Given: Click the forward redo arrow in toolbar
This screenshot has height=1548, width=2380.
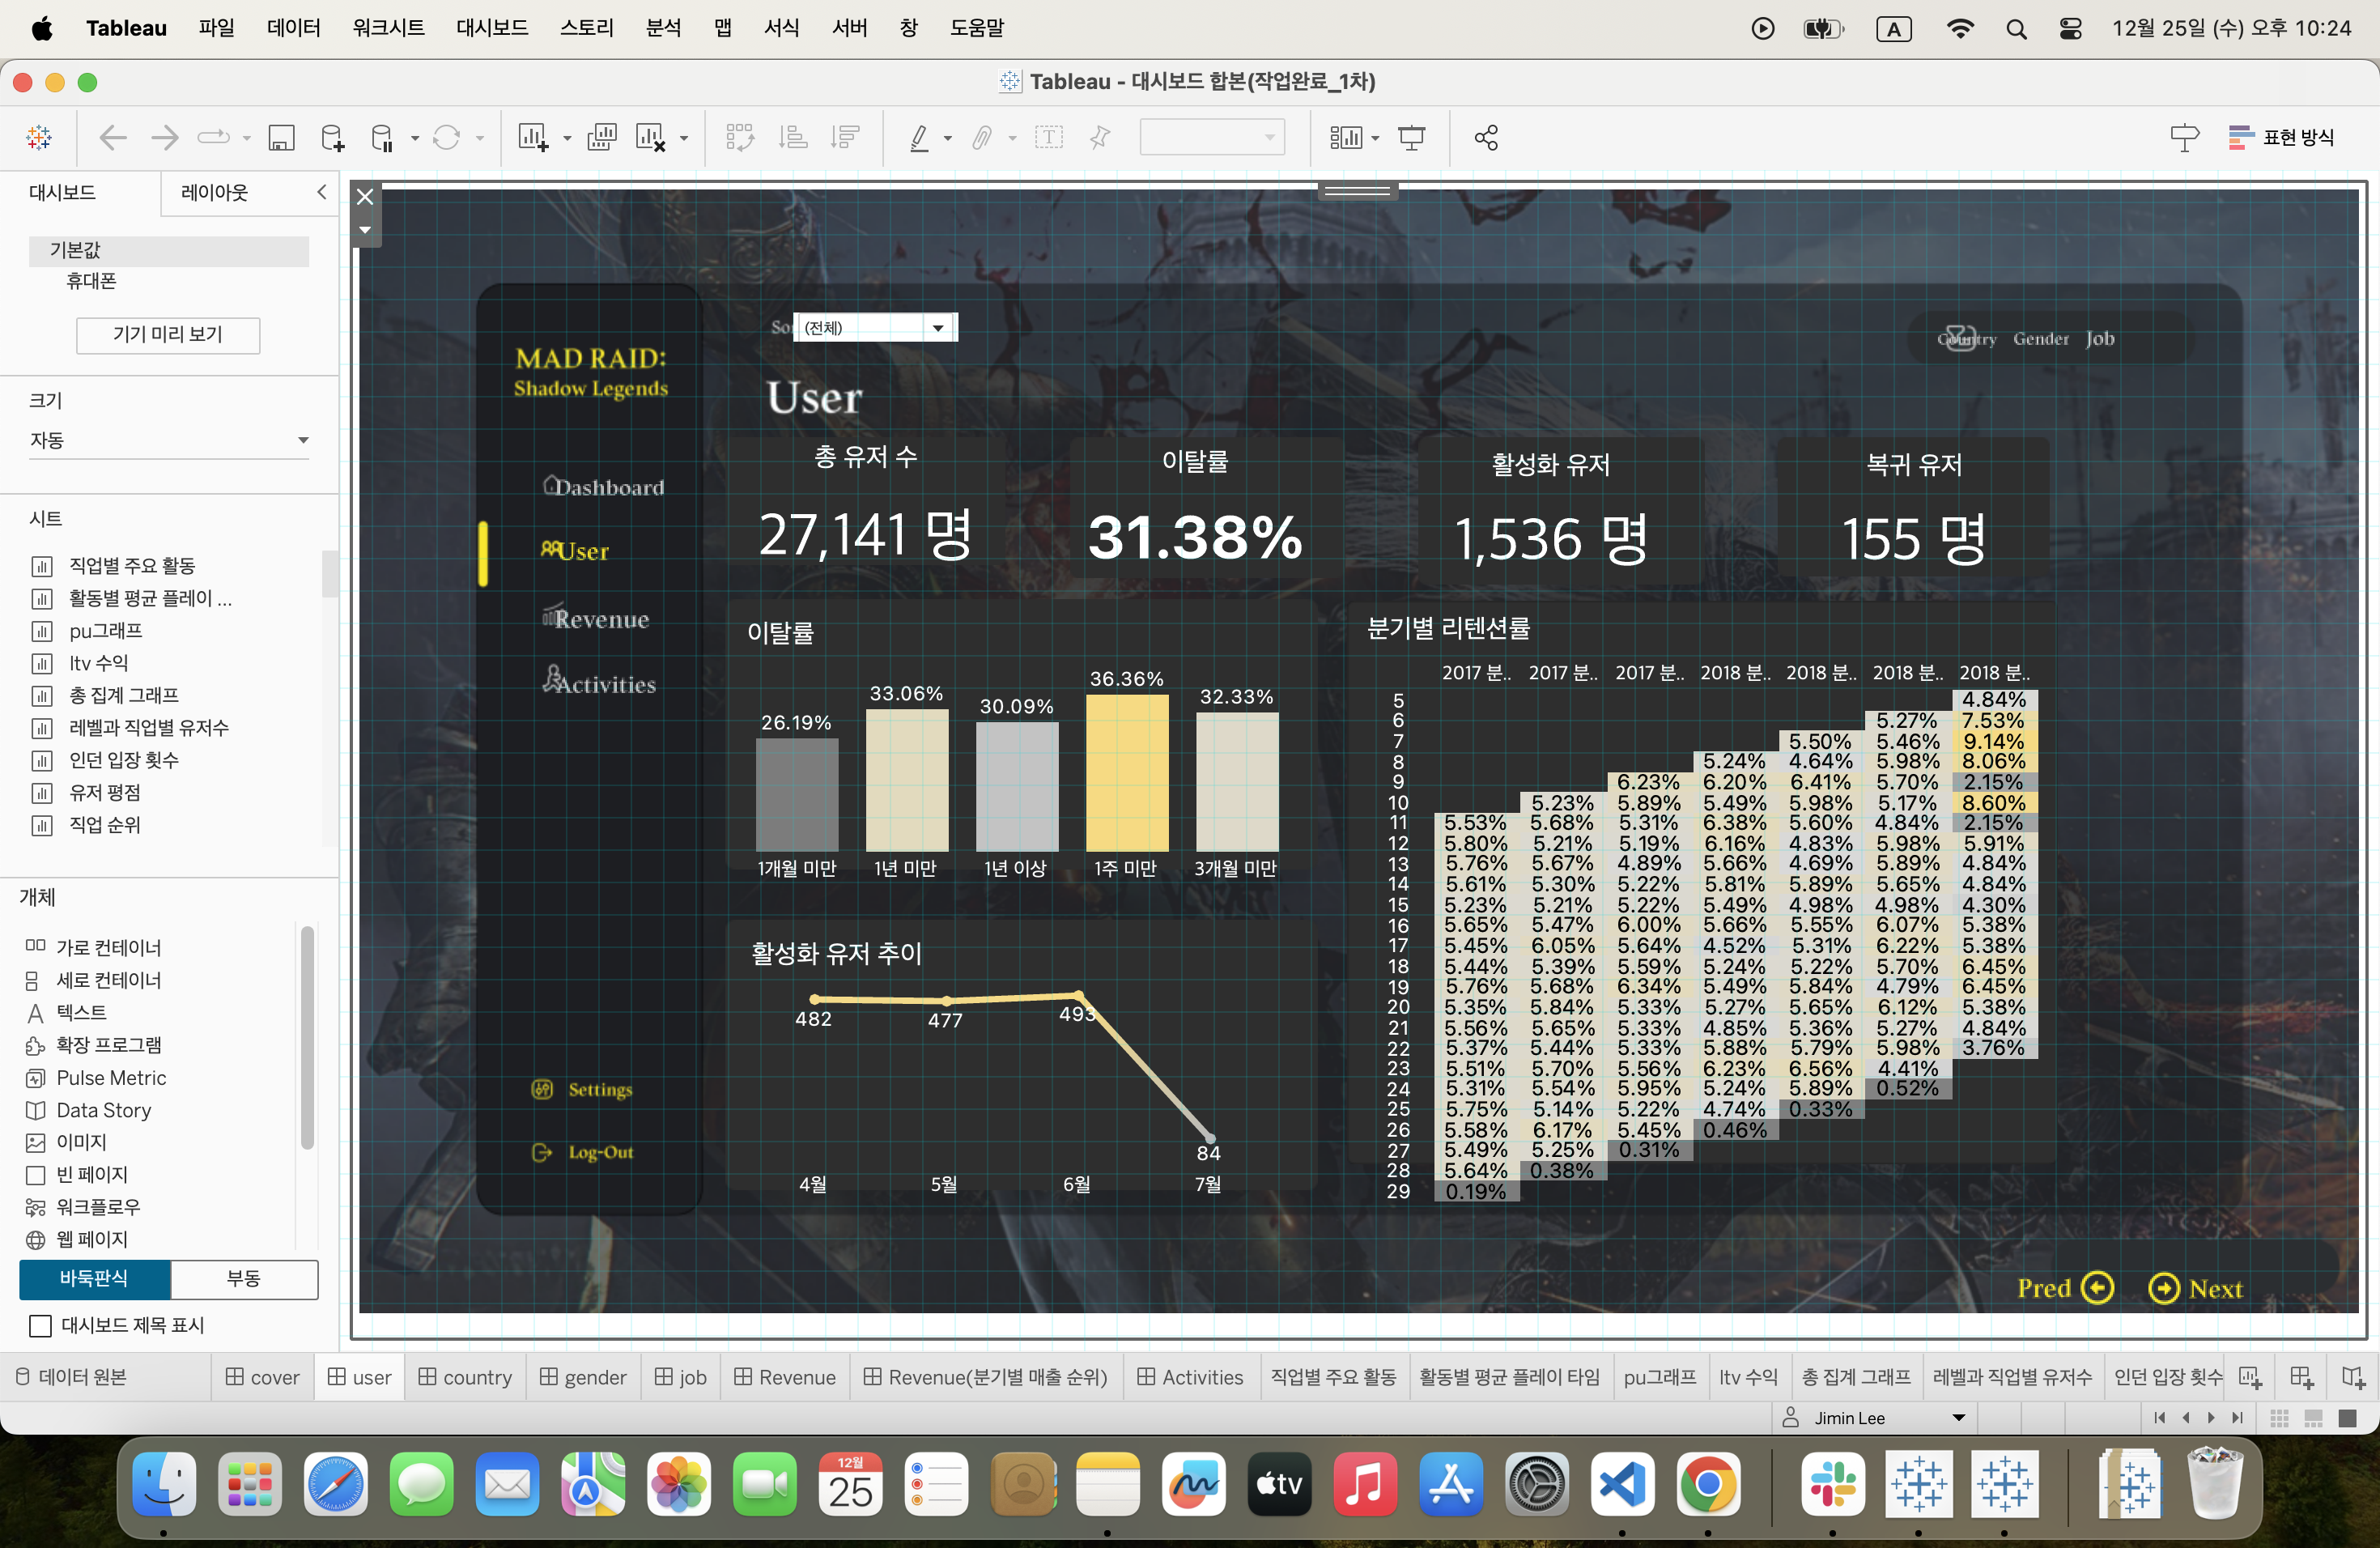Looking at the screenshot, I should [164, 138].
